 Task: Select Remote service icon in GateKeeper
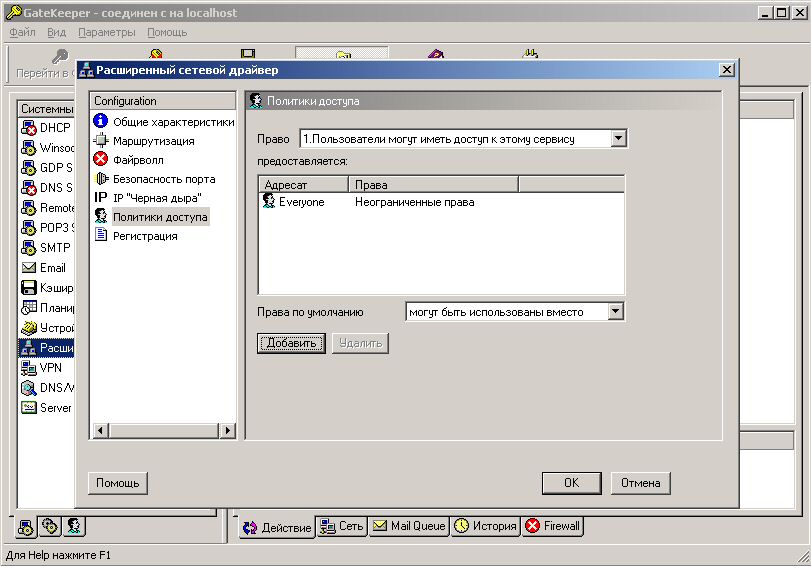pyautogui.click(x=28, y=208)
